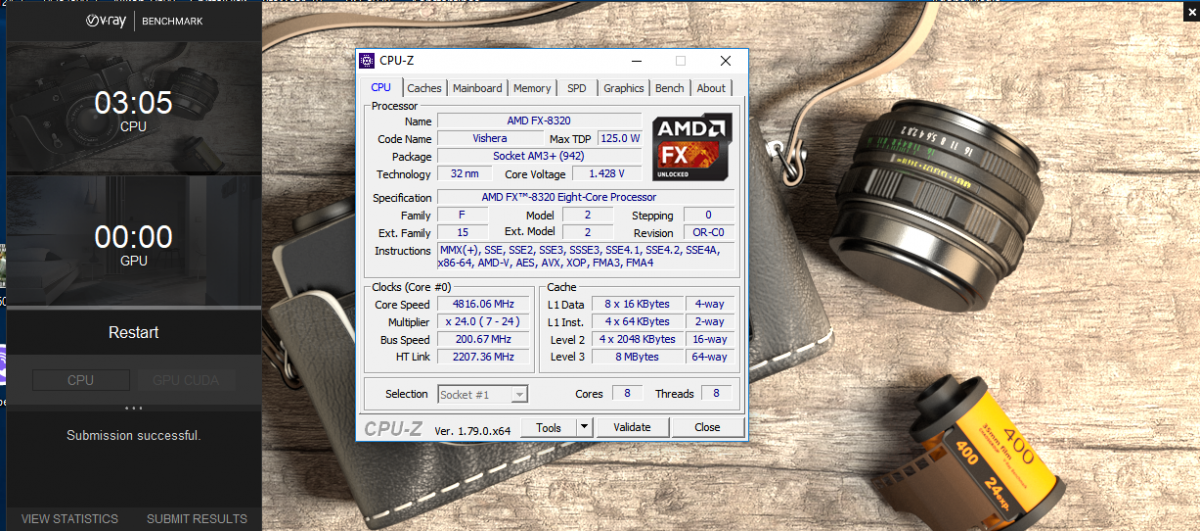Select the Memory tab
Viewport: 1200px width, 531px height.
coord(532,88)
